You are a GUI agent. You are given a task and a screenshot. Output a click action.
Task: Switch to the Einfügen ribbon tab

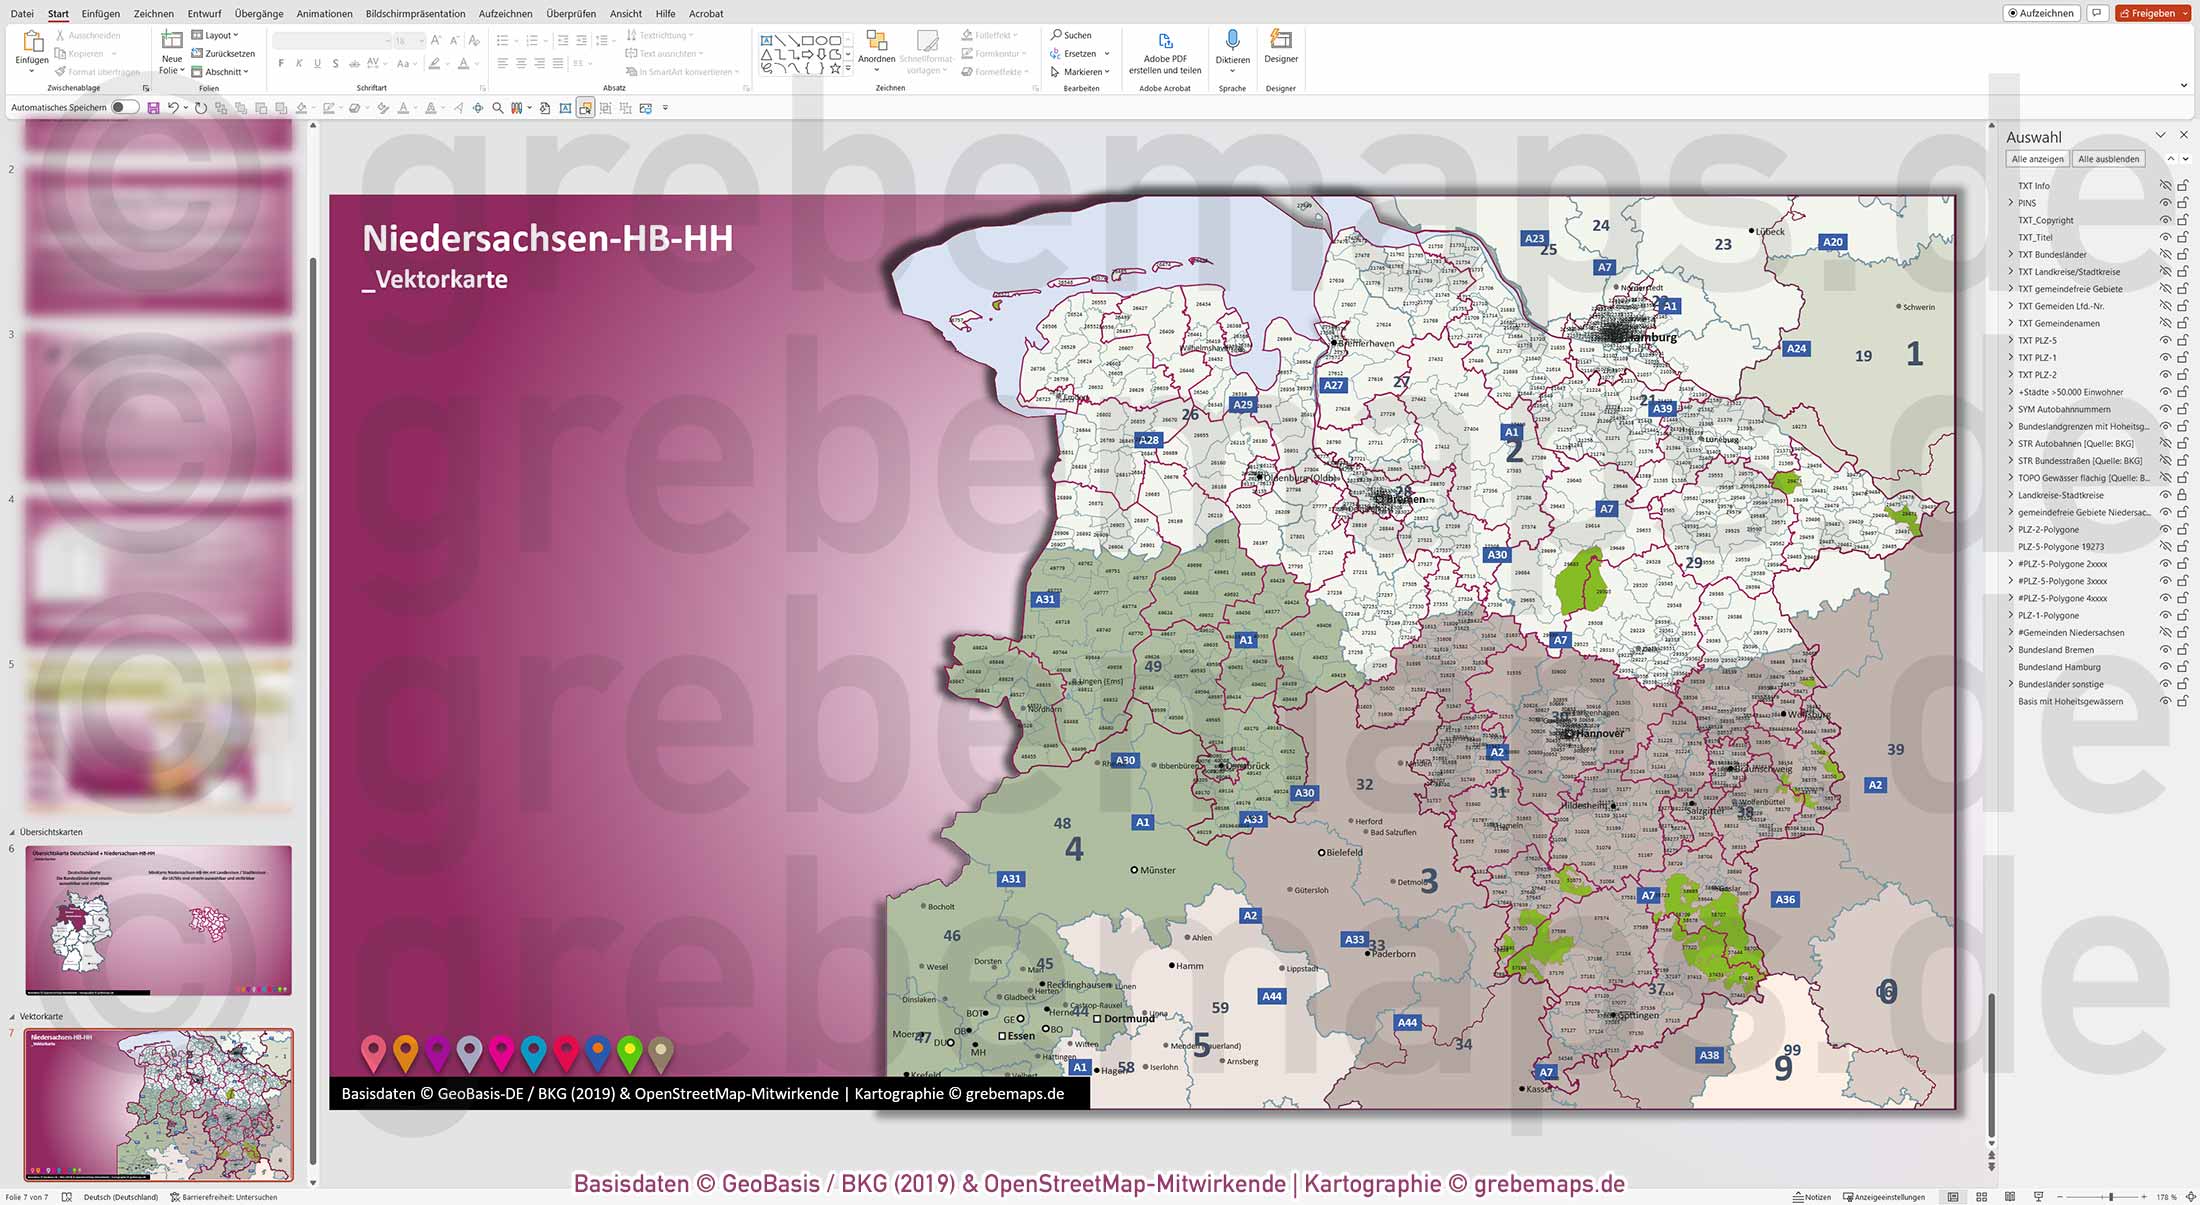[x=100, y=13]
